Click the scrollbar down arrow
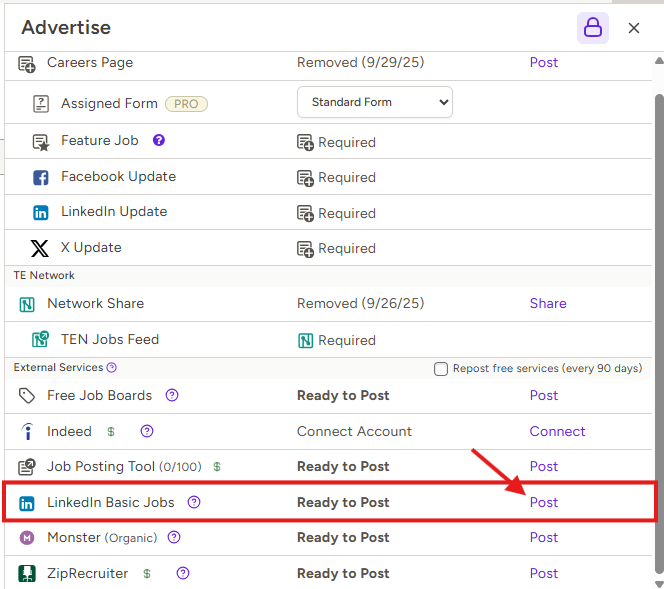664x589 pixels. point(659,583)
